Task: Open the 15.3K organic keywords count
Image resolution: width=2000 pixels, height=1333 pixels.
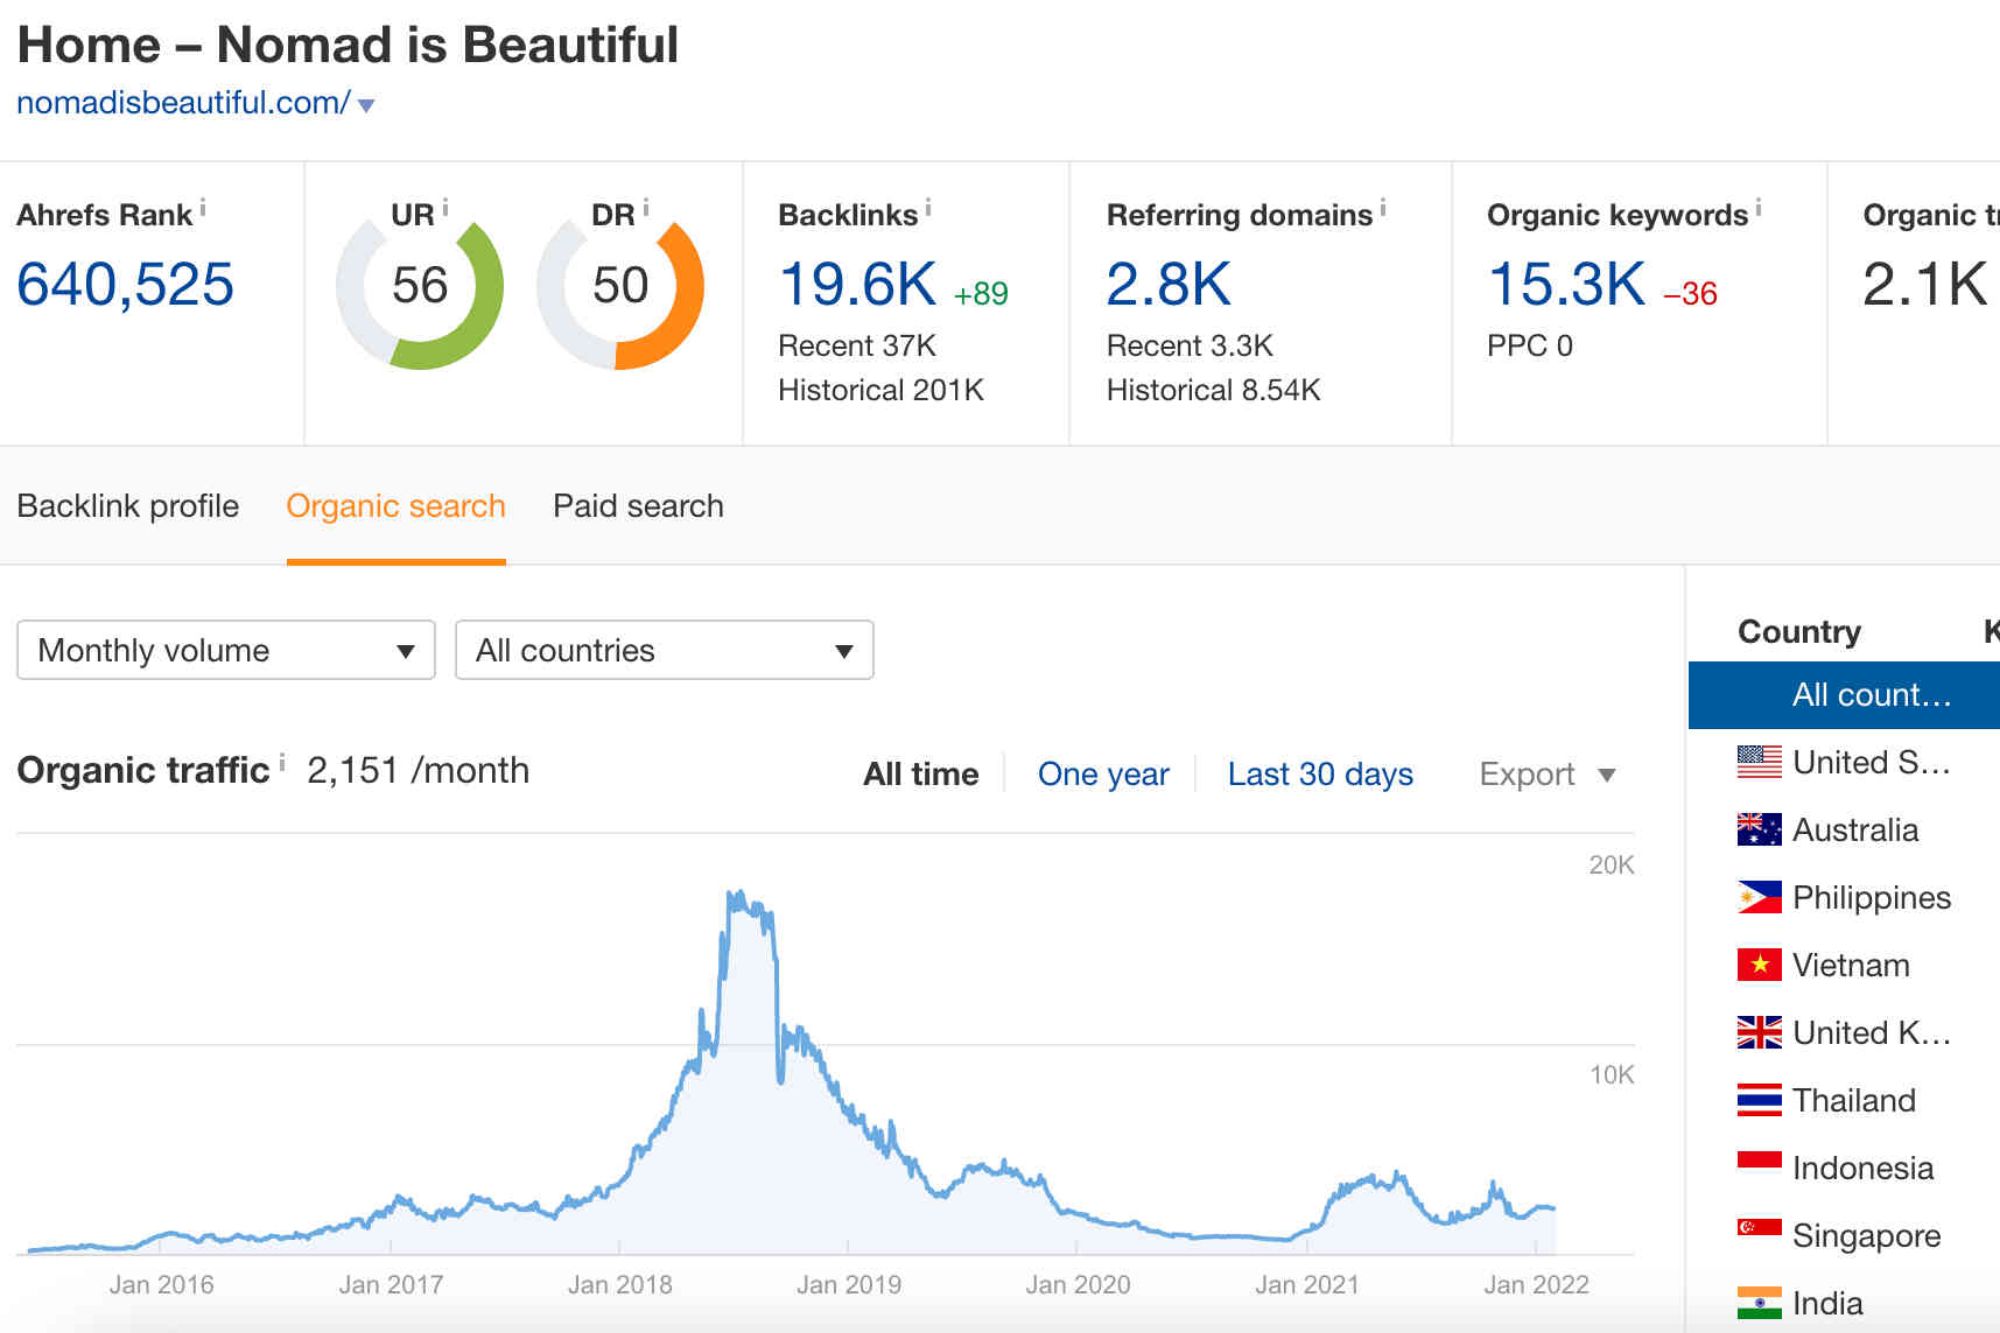Action: tap(1566, 284)
